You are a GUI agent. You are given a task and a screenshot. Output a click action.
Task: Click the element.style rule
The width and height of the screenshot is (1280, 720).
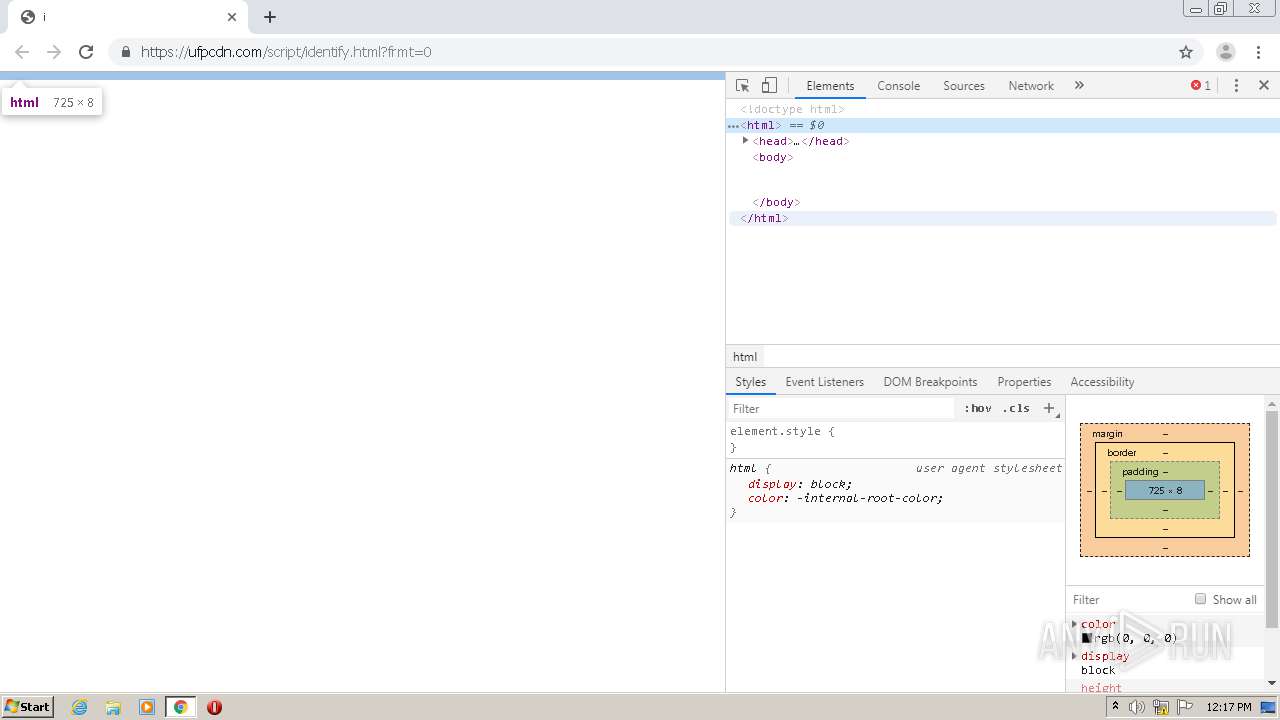782,431
